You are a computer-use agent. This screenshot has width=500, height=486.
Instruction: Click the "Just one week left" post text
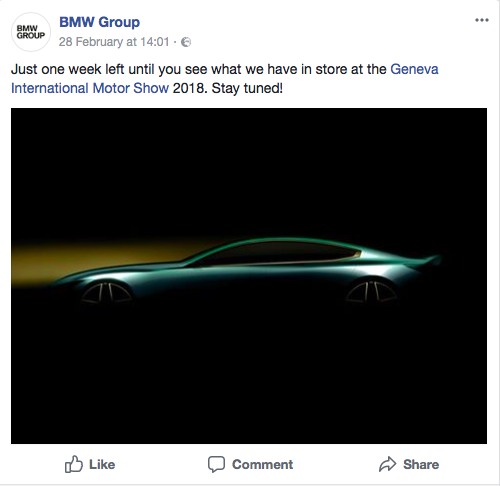point(56,69)
